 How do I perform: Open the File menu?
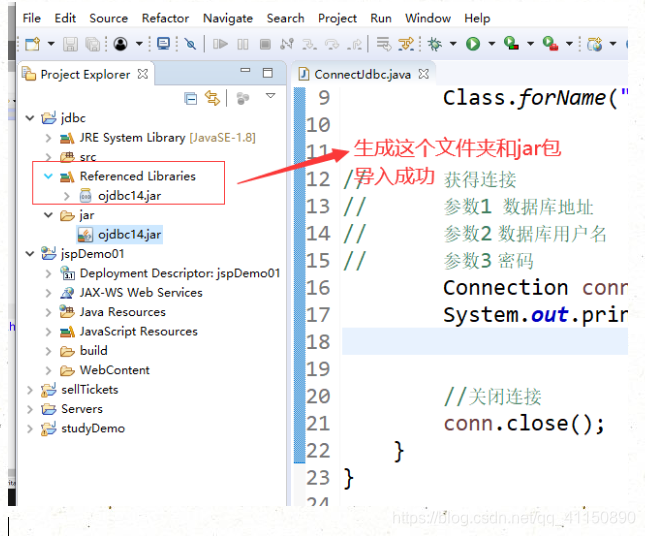pos(31,18)
